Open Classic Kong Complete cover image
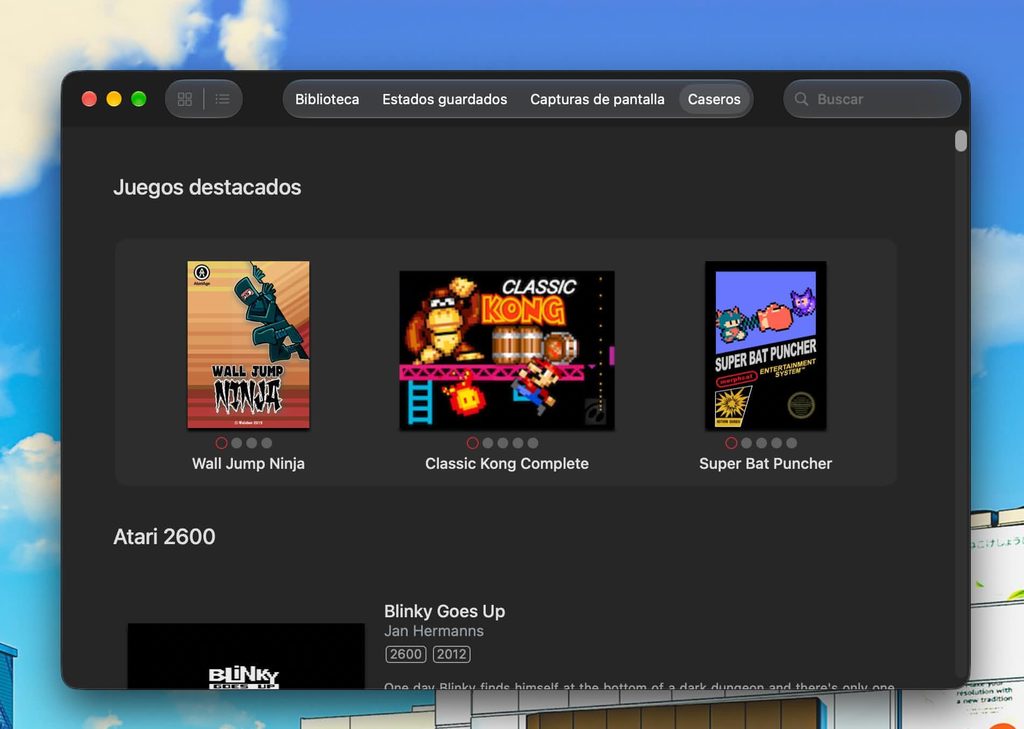1024x729 pixels. (x=507, y=350)
